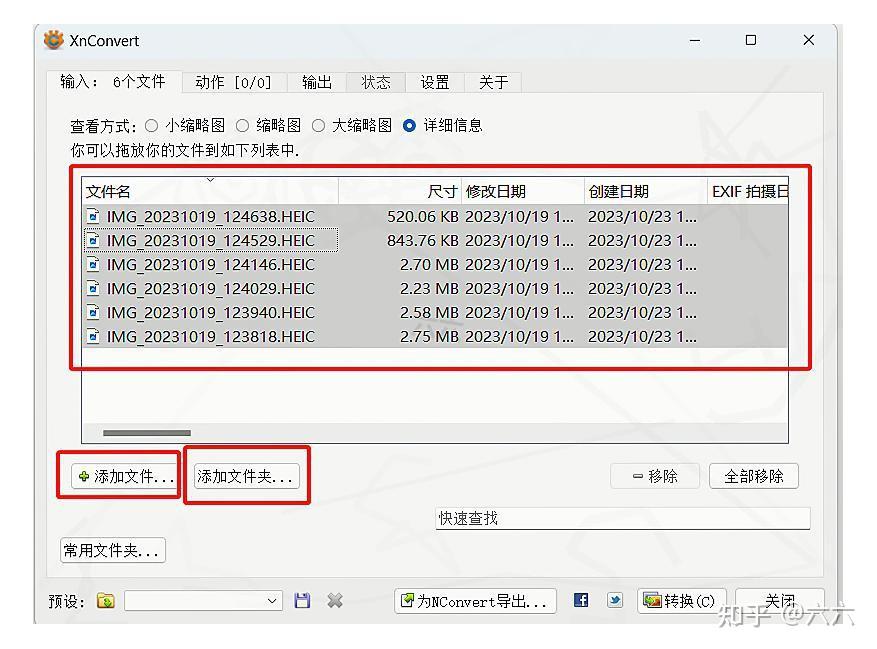This screenshot has width=877, height=649.
Task: Click file icon of IMG_20231019_124638.HEIC
Action: click(93, 216)
